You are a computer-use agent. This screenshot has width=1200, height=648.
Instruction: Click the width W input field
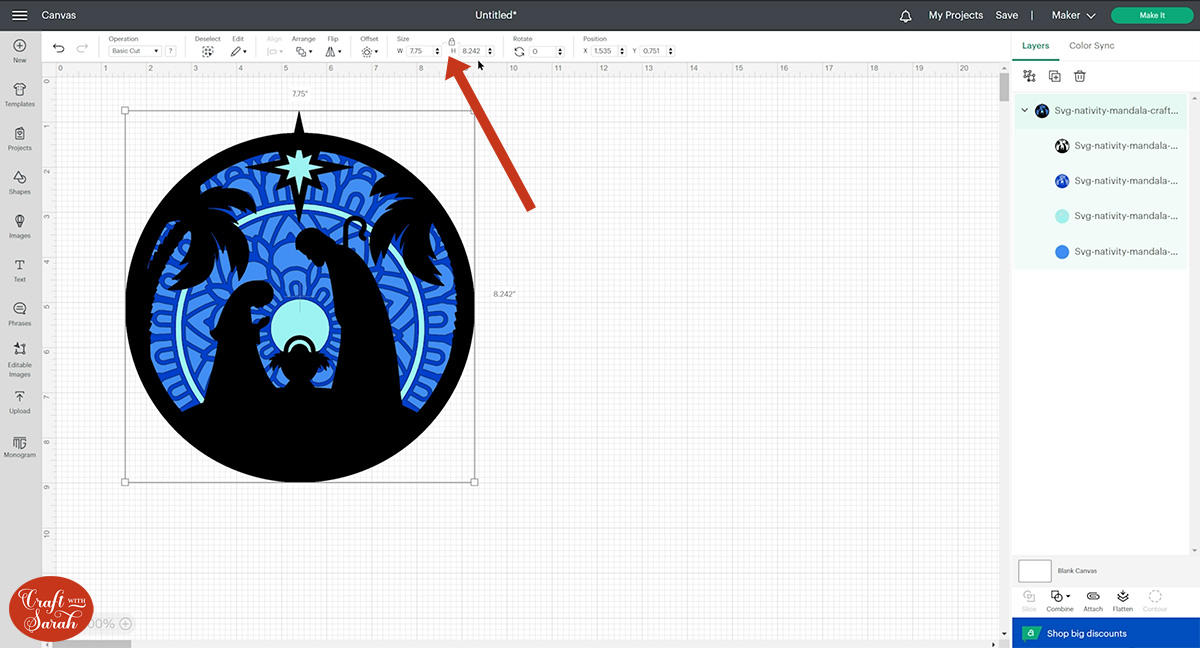pyautogui.click(x=420, y=51)
